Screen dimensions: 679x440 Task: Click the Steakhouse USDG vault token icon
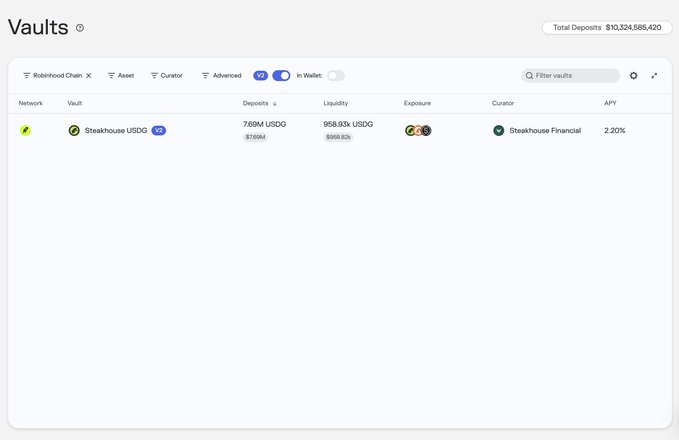click(x=74, y=130)
